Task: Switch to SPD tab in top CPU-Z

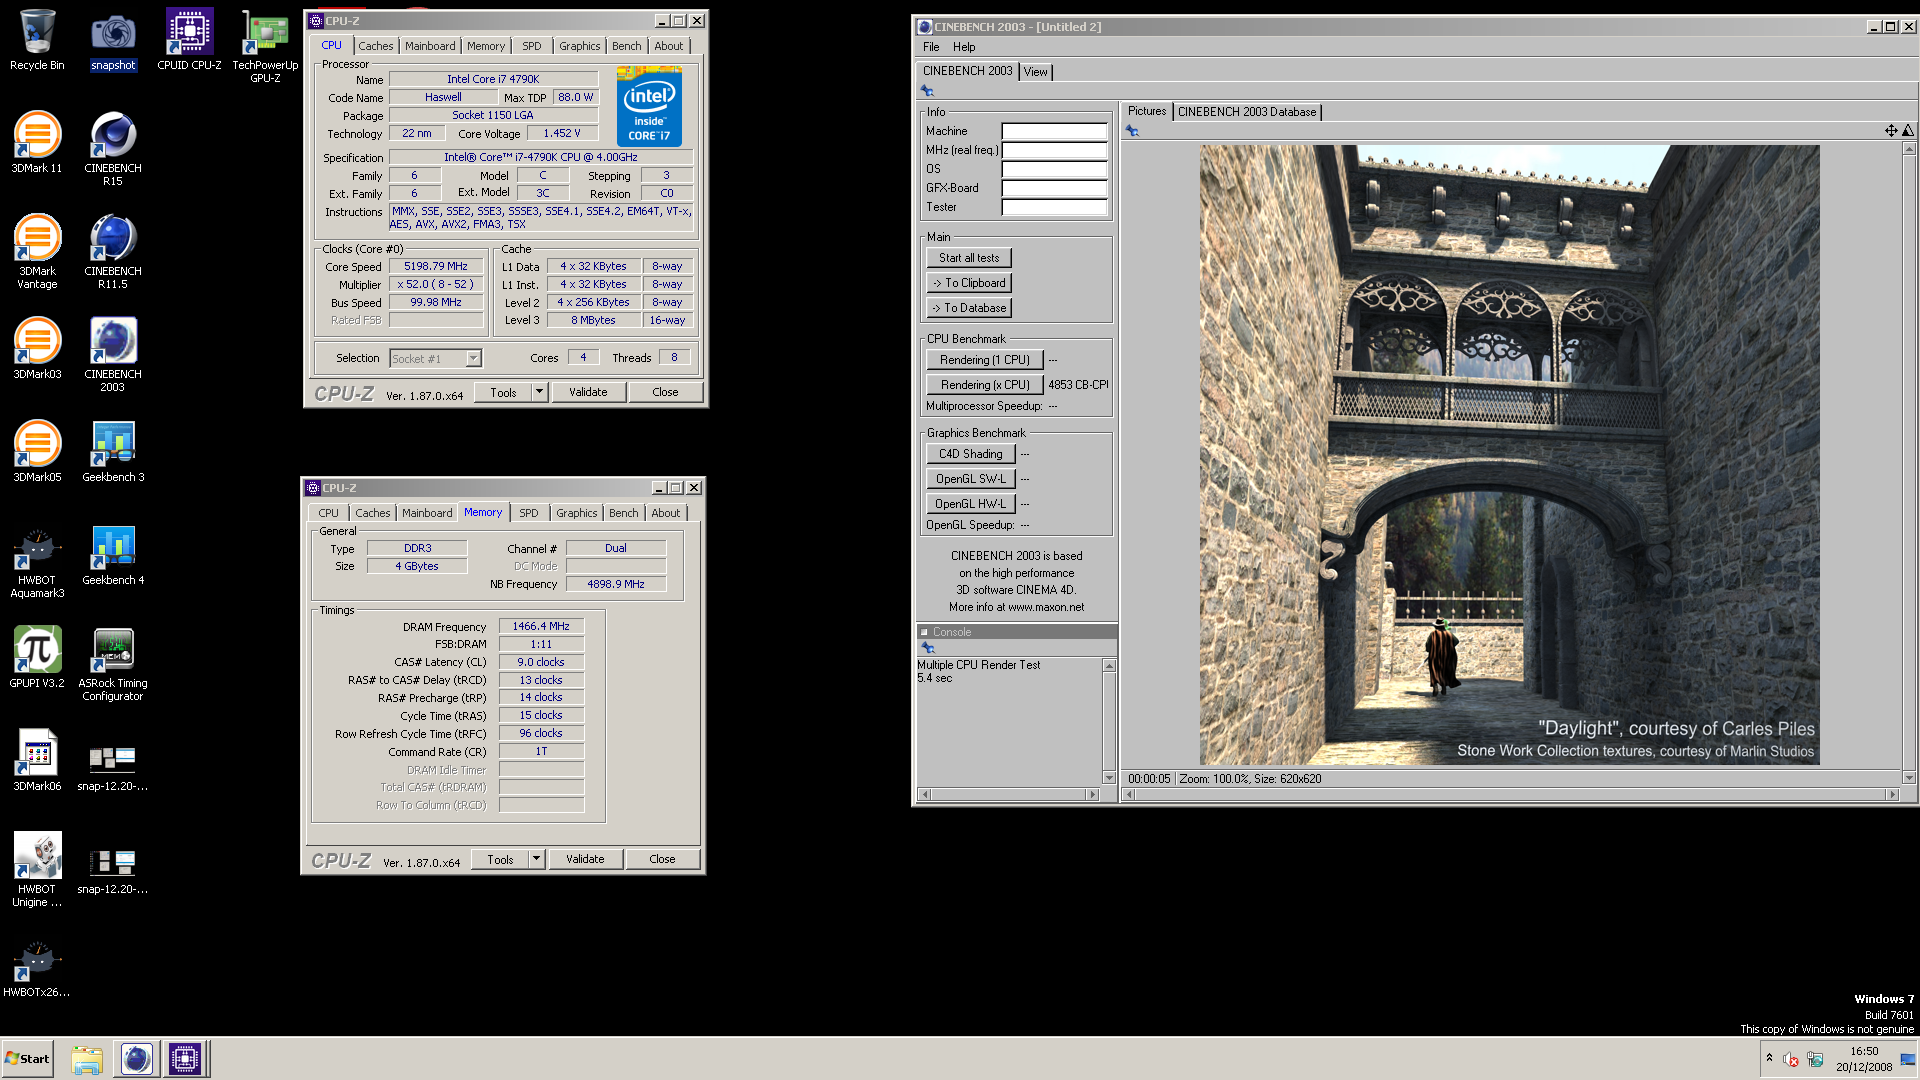Action: pos(531,46)
